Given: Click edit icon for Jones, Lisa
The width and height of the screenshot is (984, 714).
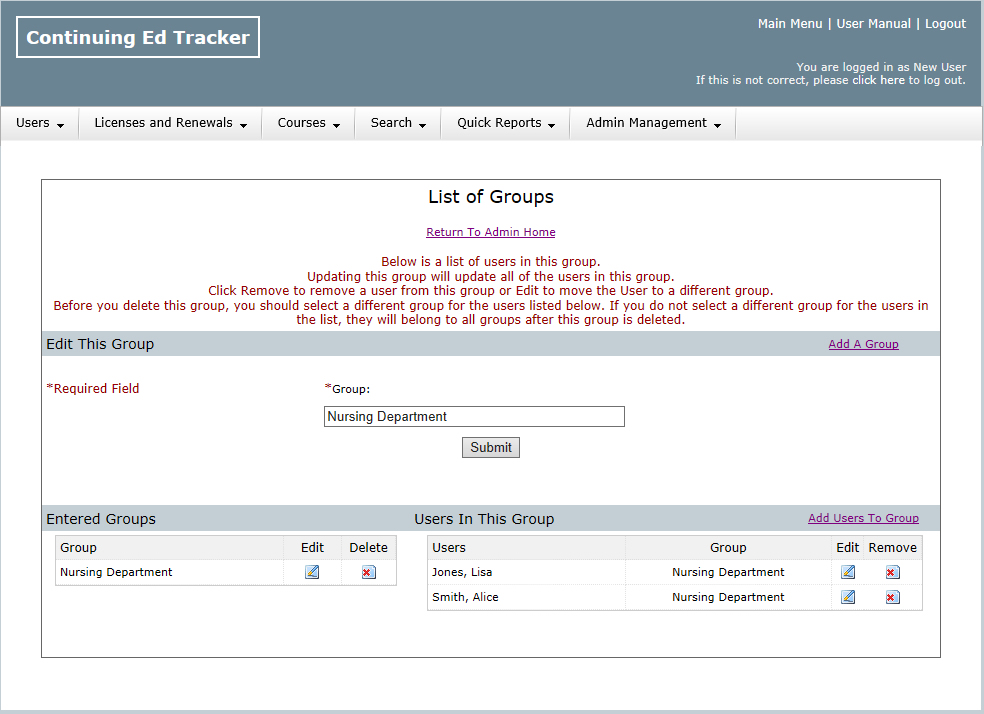Looking at the screenshot, I should point(848,572).
